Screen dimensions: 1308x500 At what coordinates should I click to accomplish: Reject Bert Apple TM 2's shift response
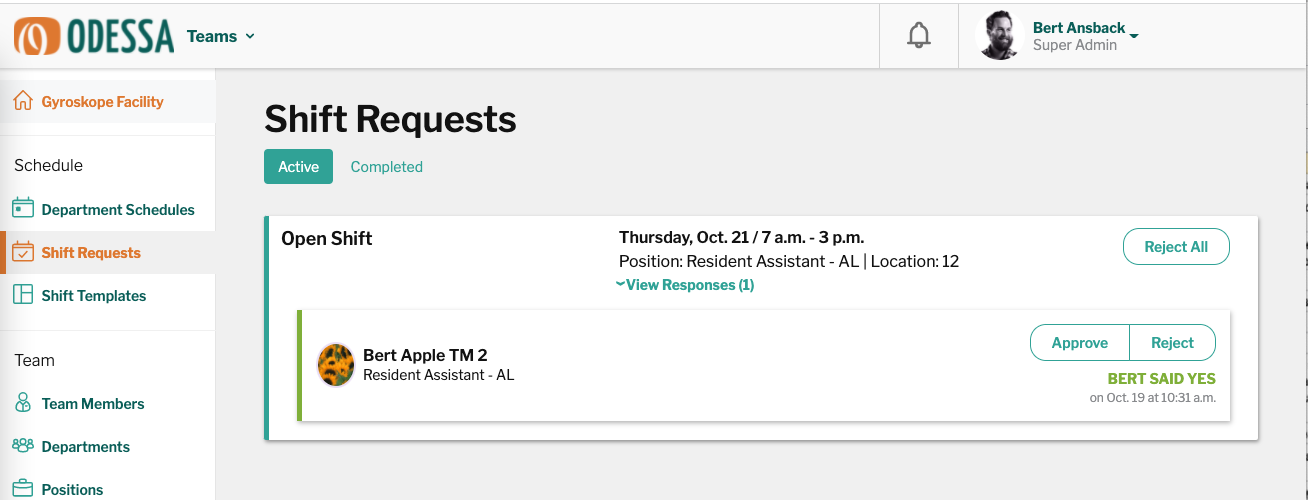click(x=1172, y=343)
